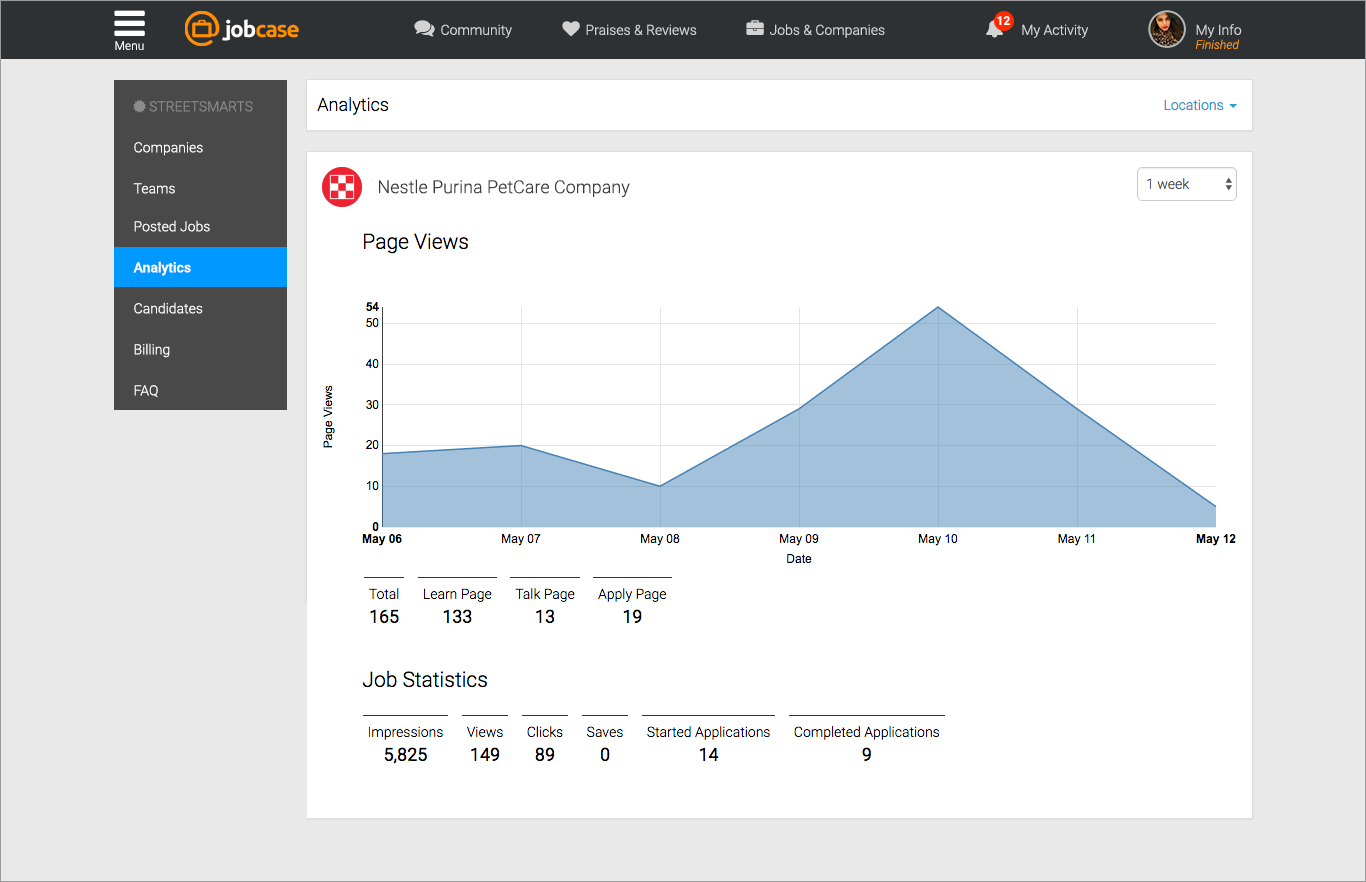The image size is (1366, 882).
Task: Click the Praises & Reviews heart icon
Action: [571, 29]
